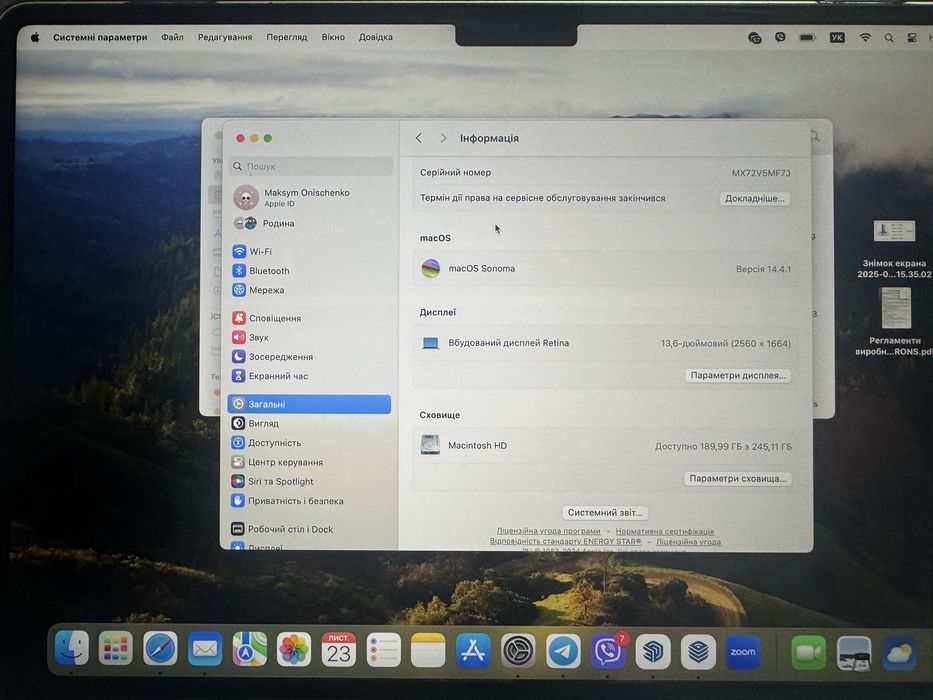The width and height of the screenshot is (933, 700).
Task: Switch input source via УК indicator
Action: pyautogui.click(x=837, y=38)
